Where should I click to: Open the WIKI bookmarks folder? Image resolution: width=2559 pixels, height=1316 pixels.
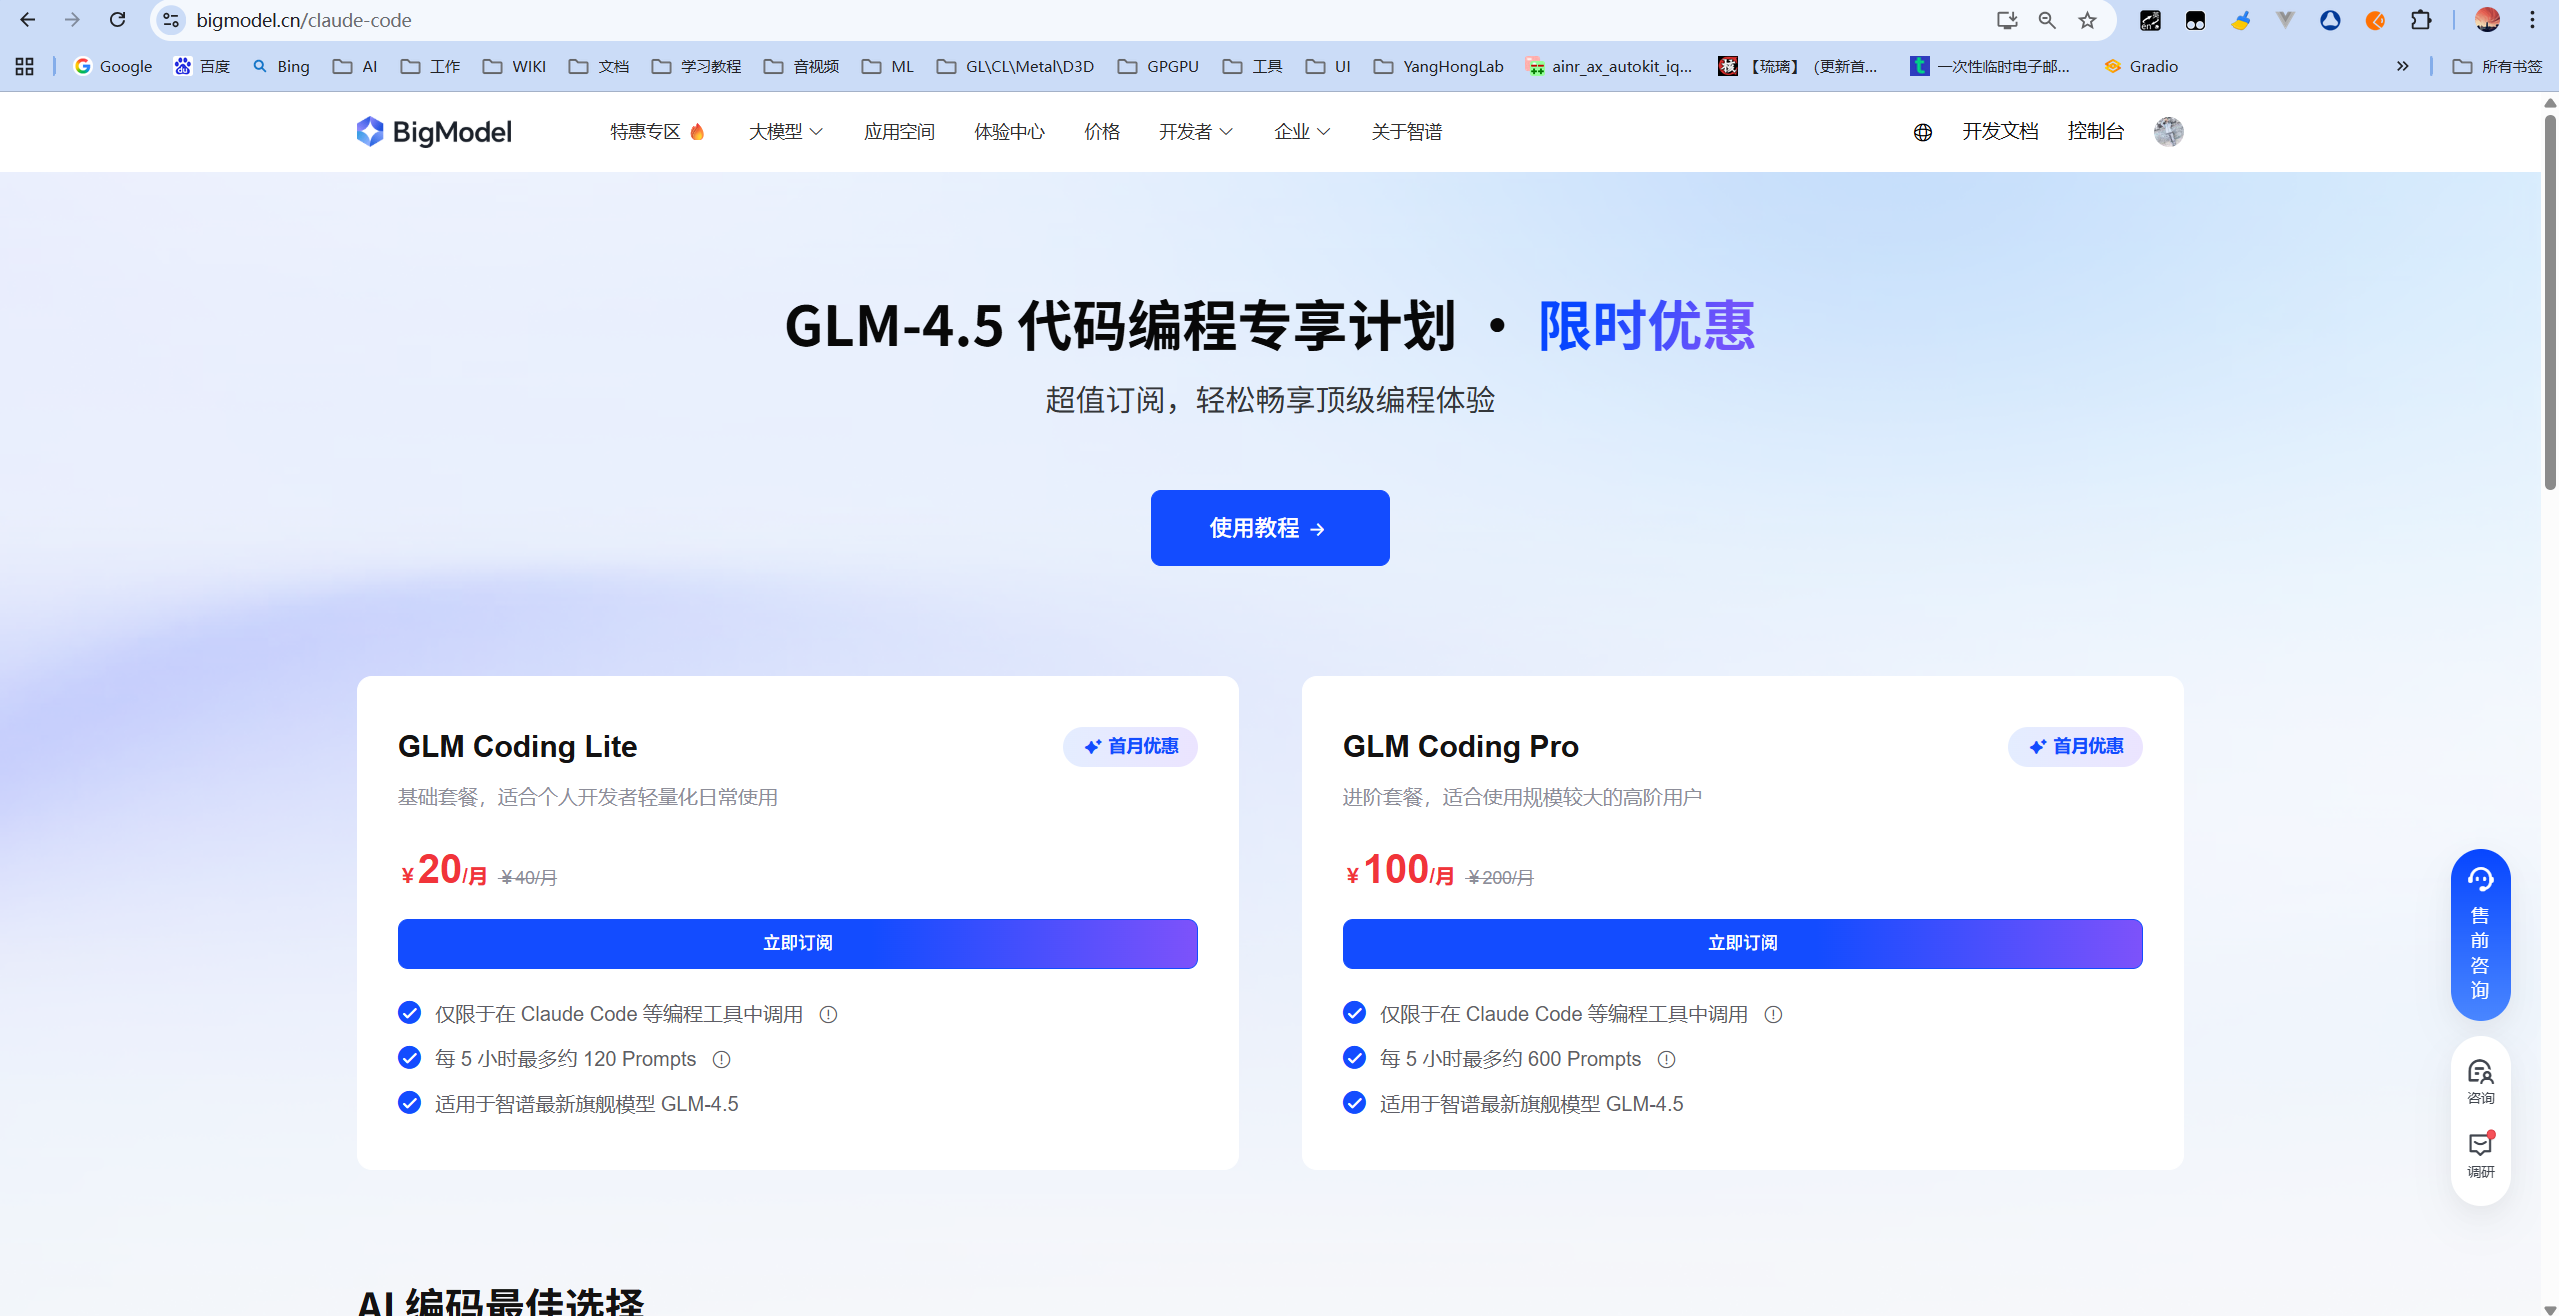point(514,66)
